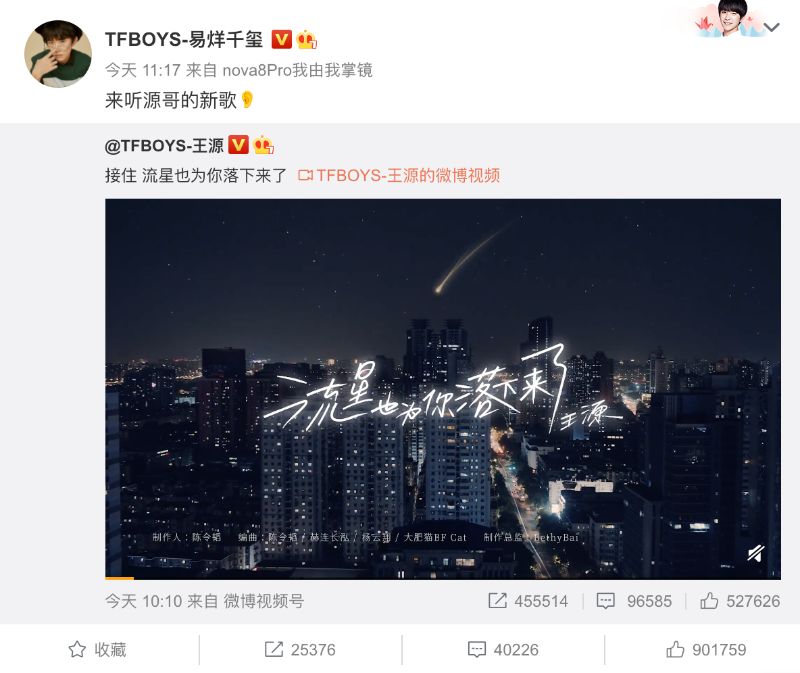This screenshot has height=673, width=800.
Task: Like the original post showing 527626
Action: pos(740,601)
